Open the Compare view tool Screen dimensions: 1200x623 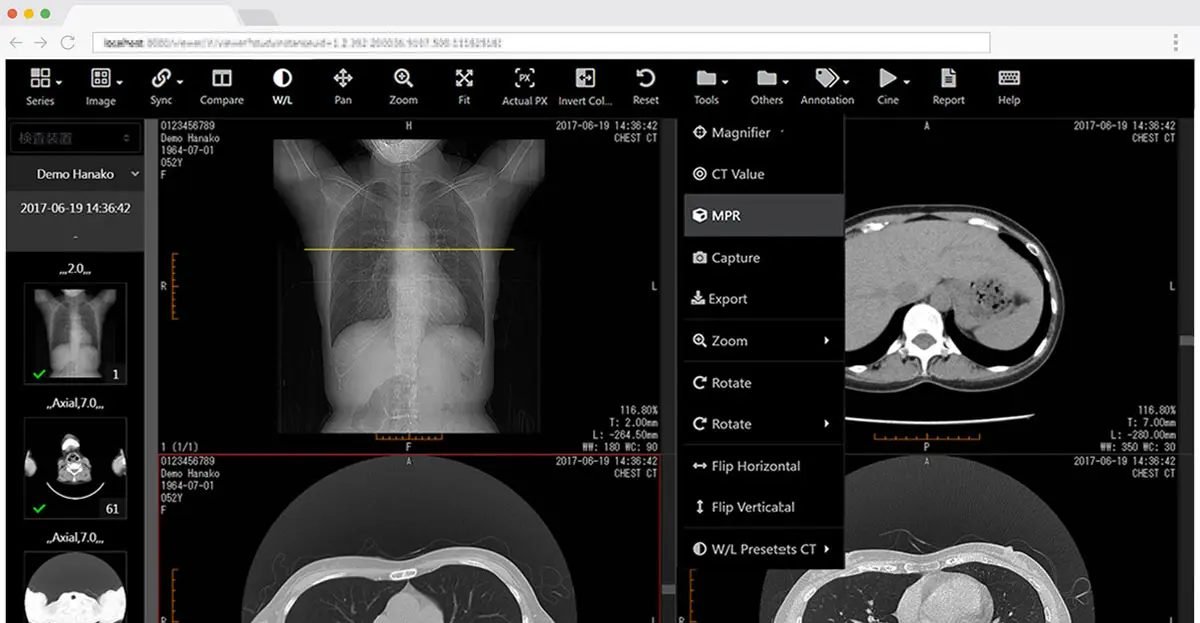pyautogui.click(x=222, y=86)
